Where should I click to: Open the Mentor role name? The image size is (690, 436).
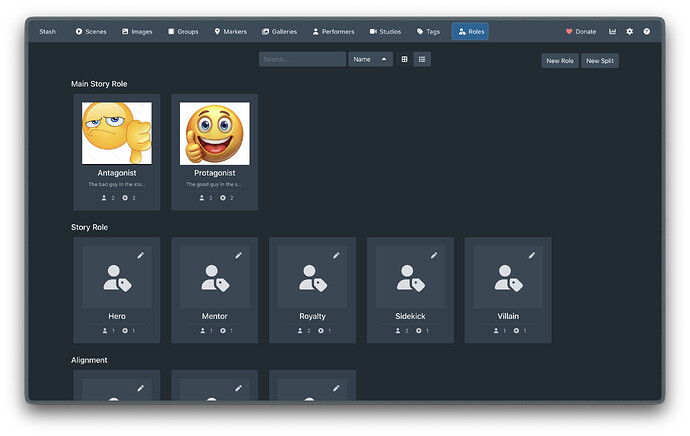point(214,316)
